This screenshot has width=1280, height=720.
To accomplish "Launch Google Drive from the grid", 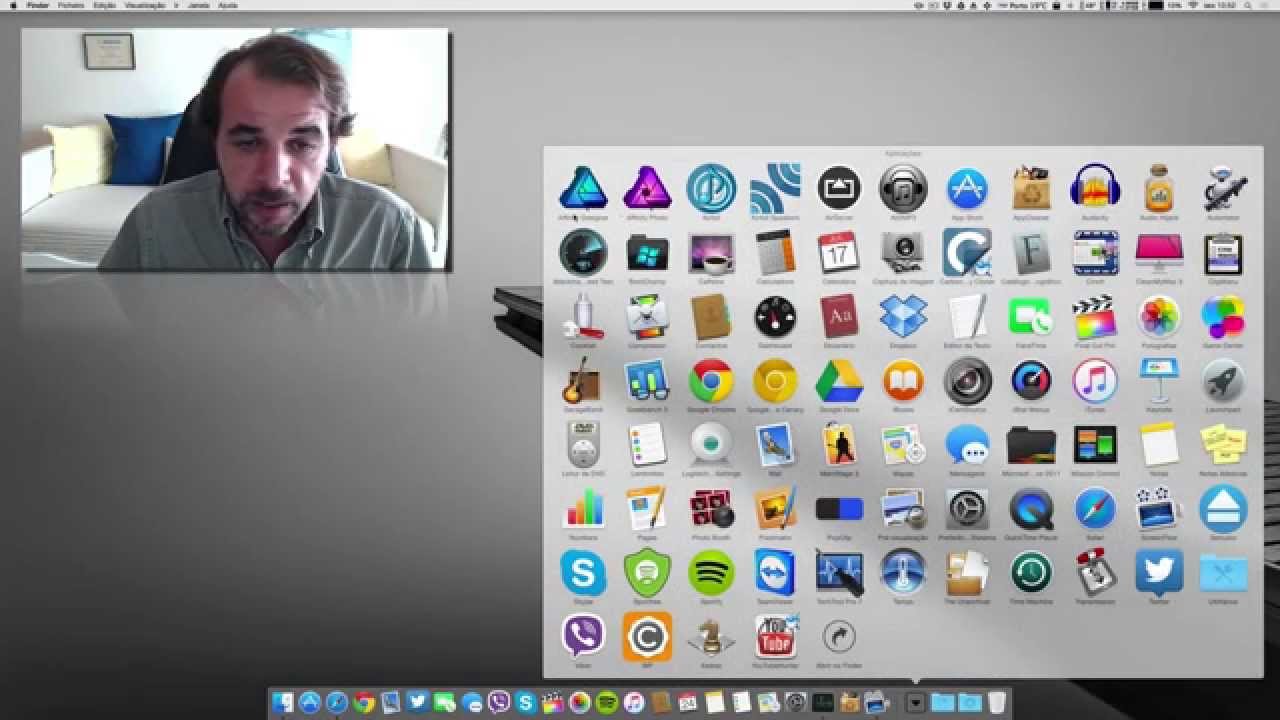I will pos(839,381).
